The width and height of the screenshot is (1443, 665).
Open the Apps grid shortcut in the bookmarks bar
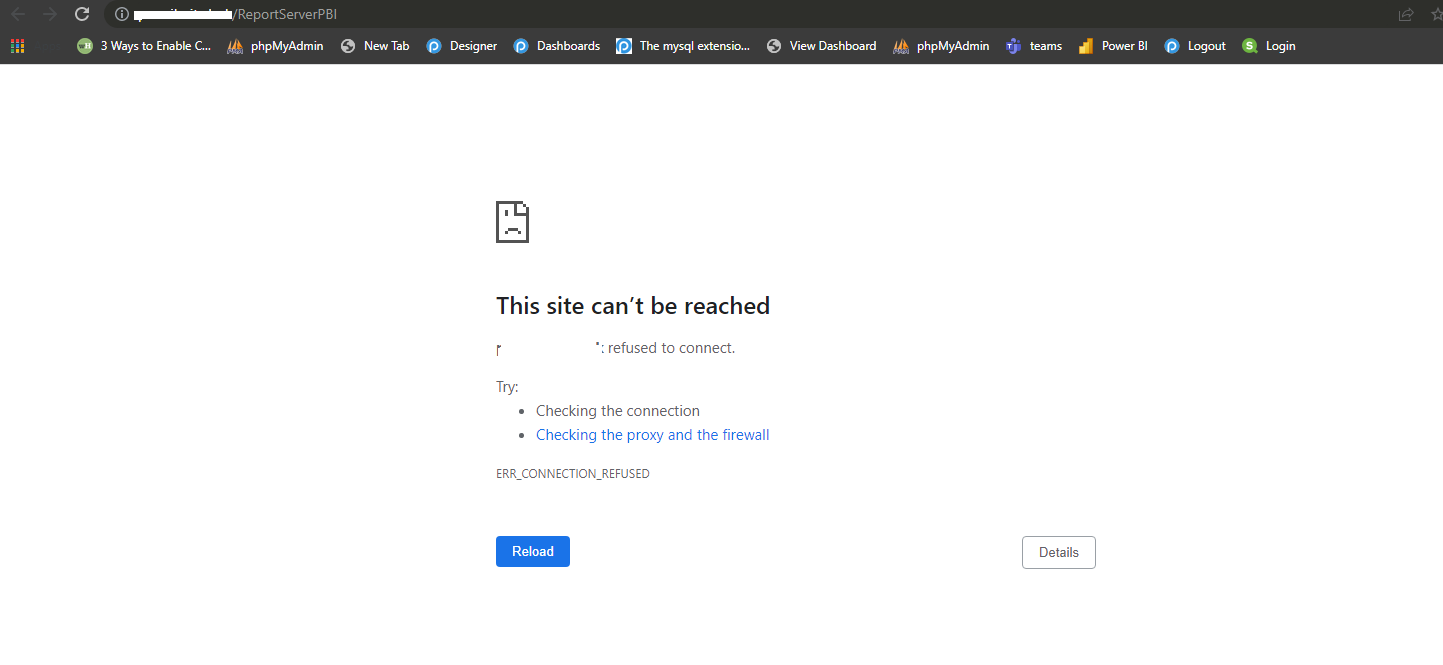[x=17, y=46]
